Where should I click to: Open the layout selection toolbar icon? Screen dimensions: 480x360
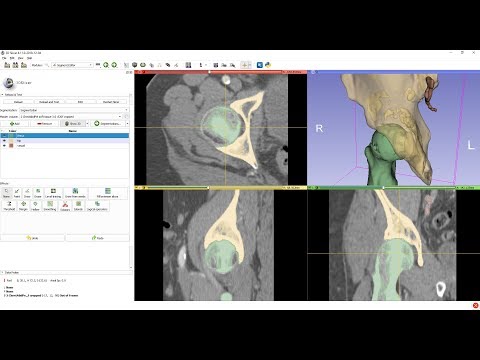(x=188, y=65)
